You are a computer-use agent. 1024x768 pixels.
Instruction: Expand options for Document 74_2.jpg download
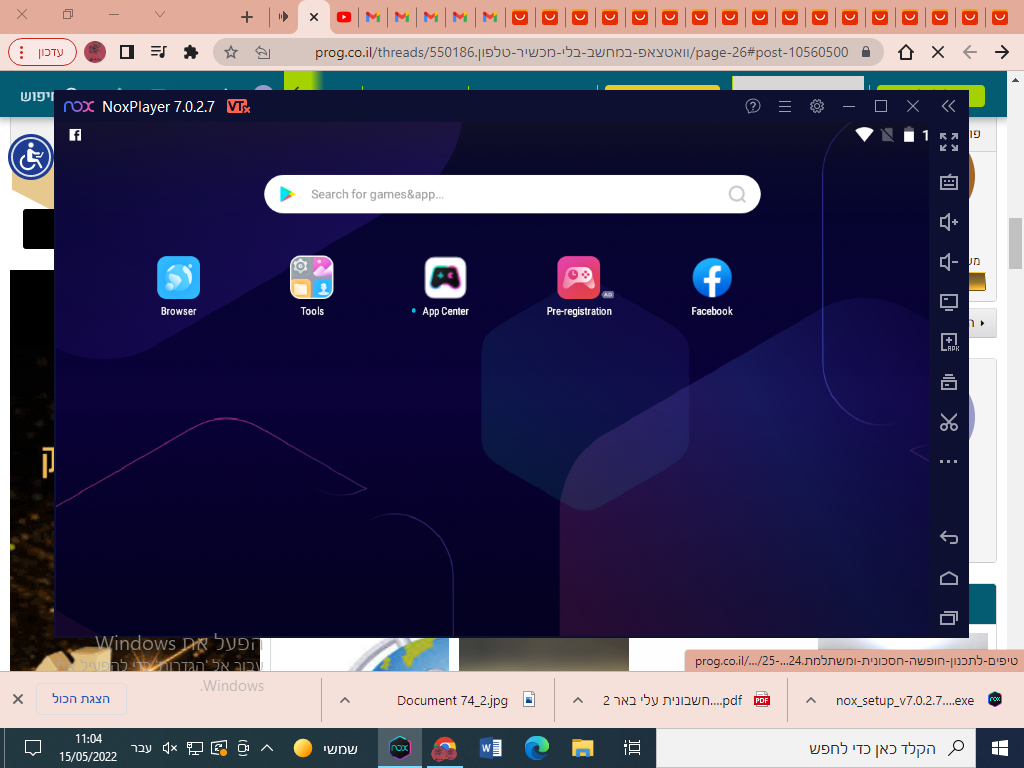(x=345, y=700)
